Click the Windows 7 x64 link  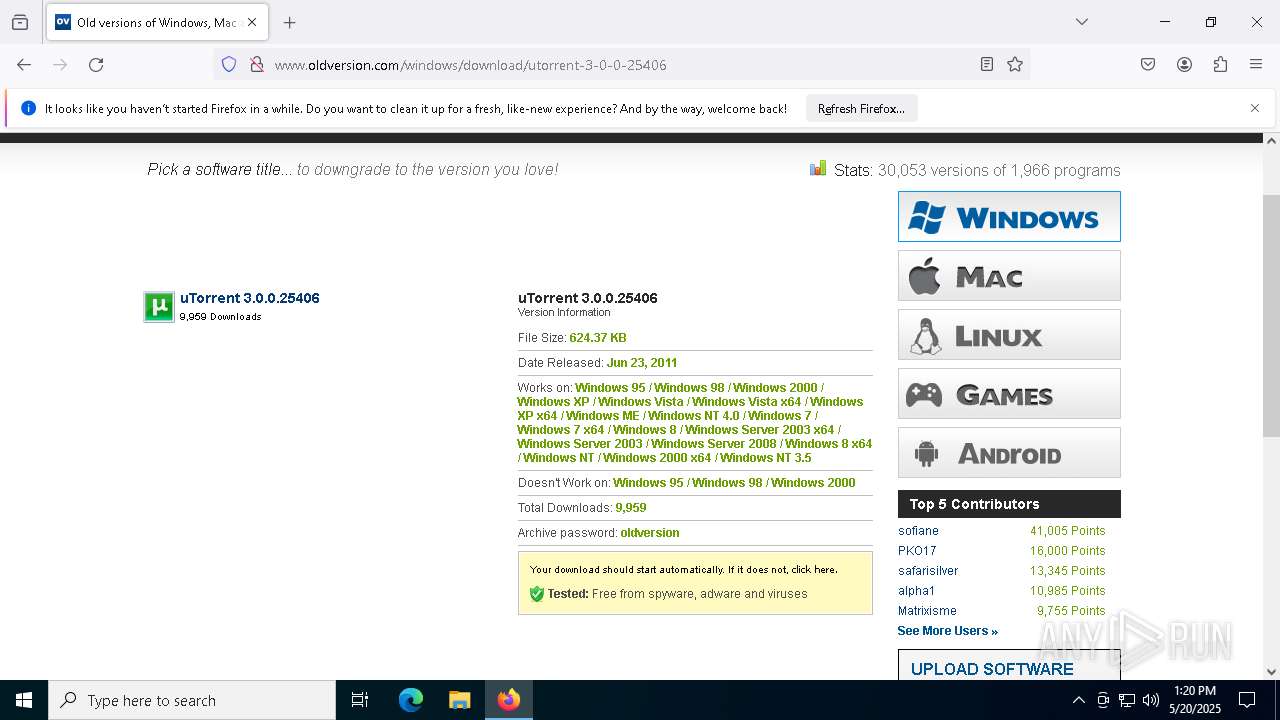(561, 430)
